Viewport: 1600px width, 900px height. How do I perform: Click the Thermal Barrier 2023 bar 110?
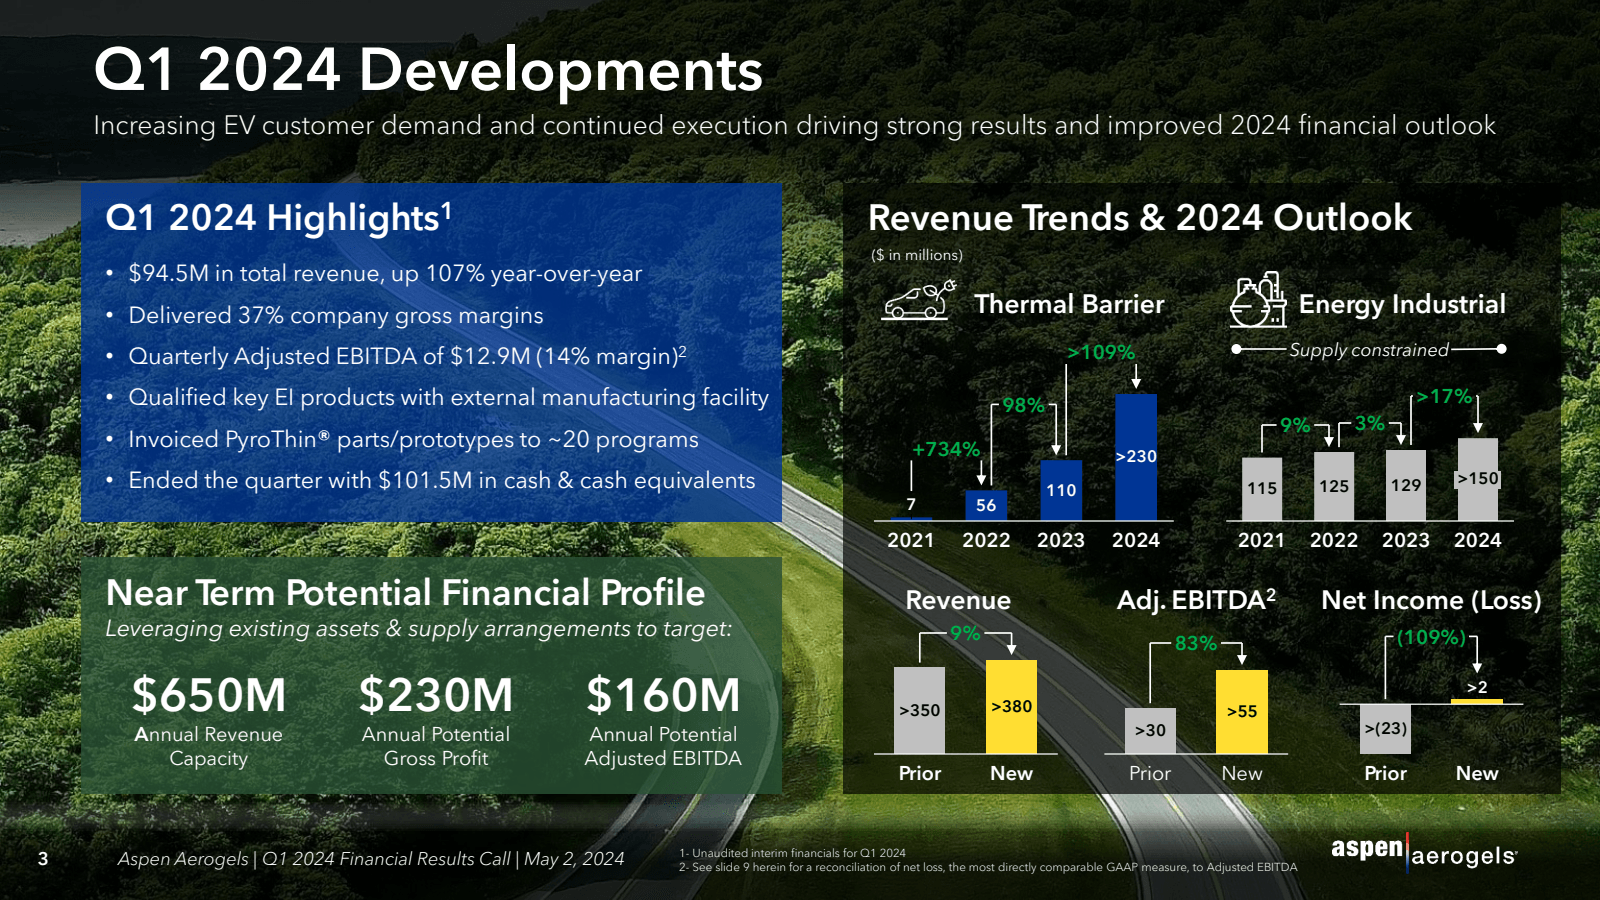(1061, 490)
